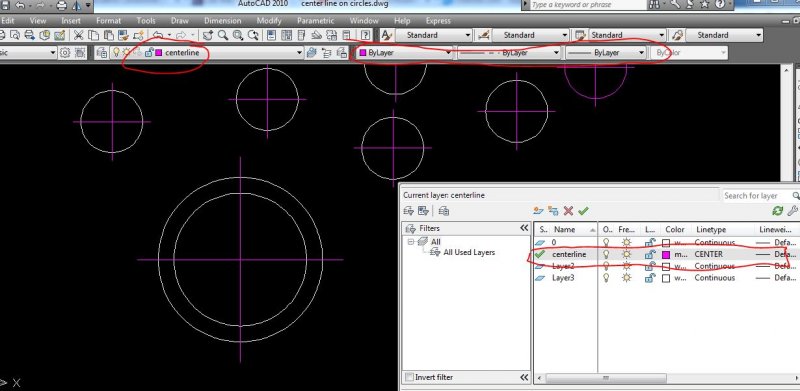Click the Pan realtime hand icon
Viewport: 800px width, 391px height.
tap(208, 35)
